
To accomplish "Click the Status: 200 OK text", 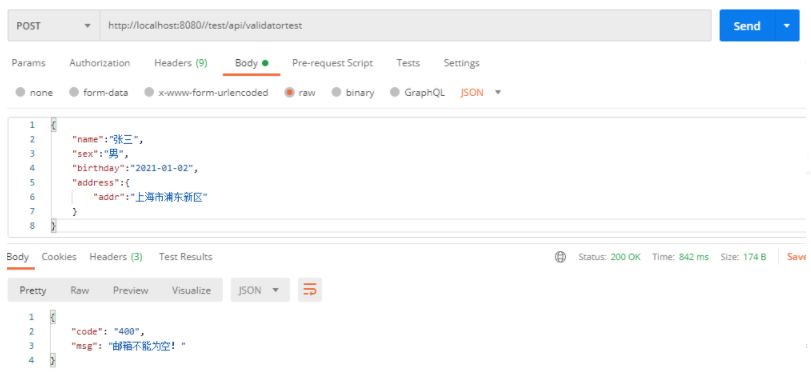I will click(x=609, y=257).
